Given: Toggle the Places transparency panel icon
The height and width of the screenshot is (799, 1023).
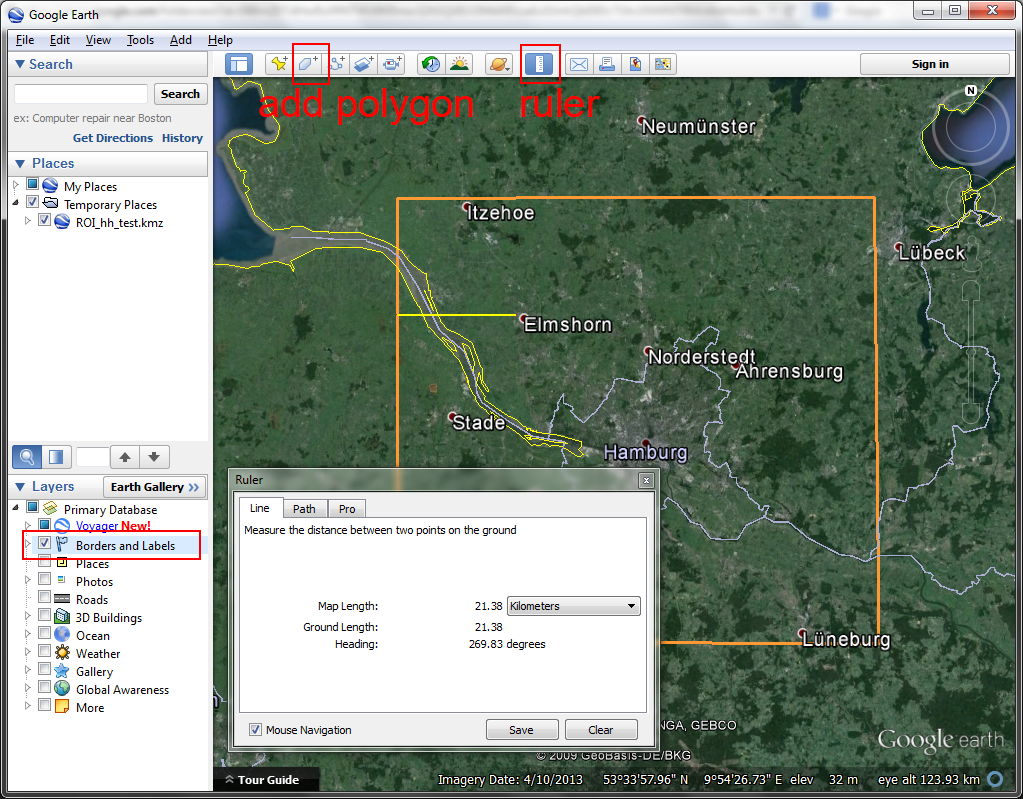Looking at the screenshot, I should [57, 457].
